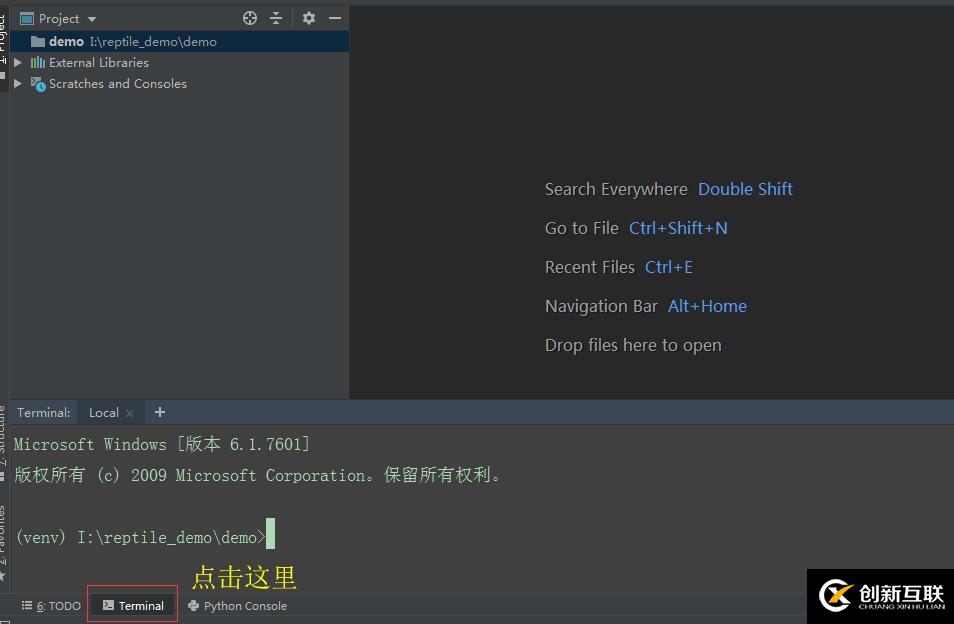Click the locate/scroll-from-source target icon
Image resolution: width=954 pixels, height=624 pixels.
tap(249, 18)
